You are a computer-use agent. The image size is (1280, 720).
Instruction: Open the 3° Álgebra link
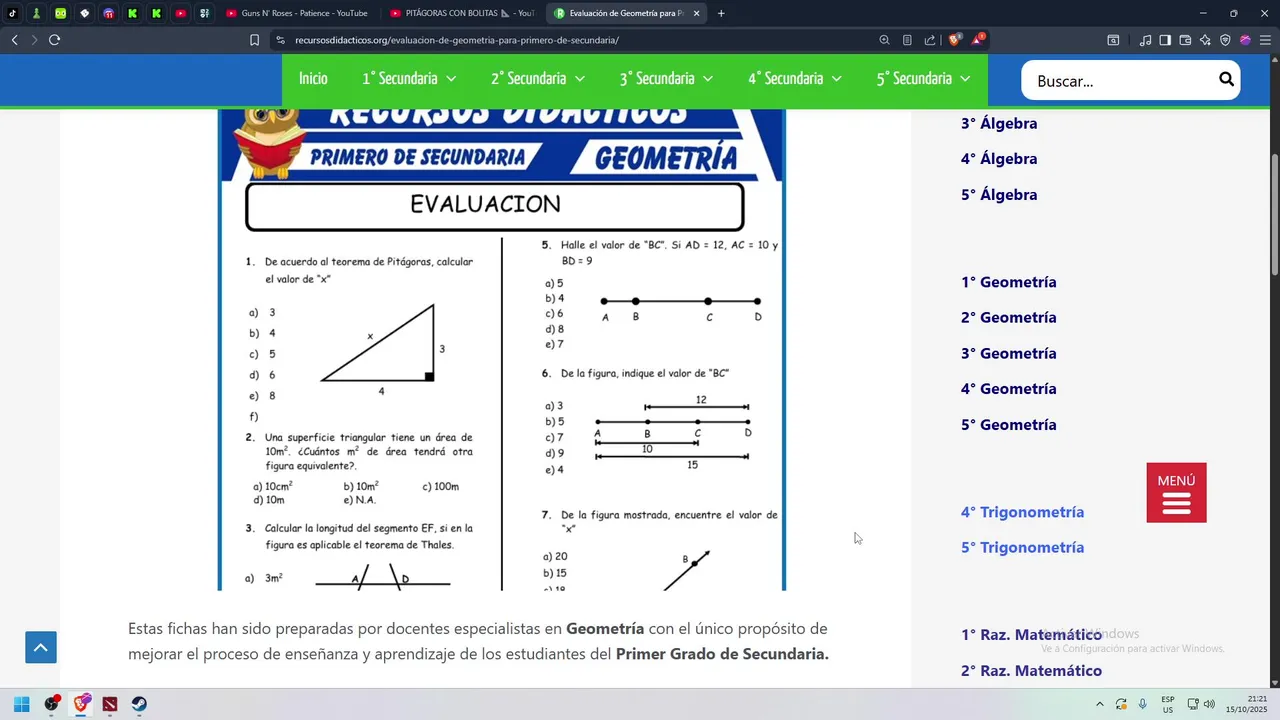[999, 123]
